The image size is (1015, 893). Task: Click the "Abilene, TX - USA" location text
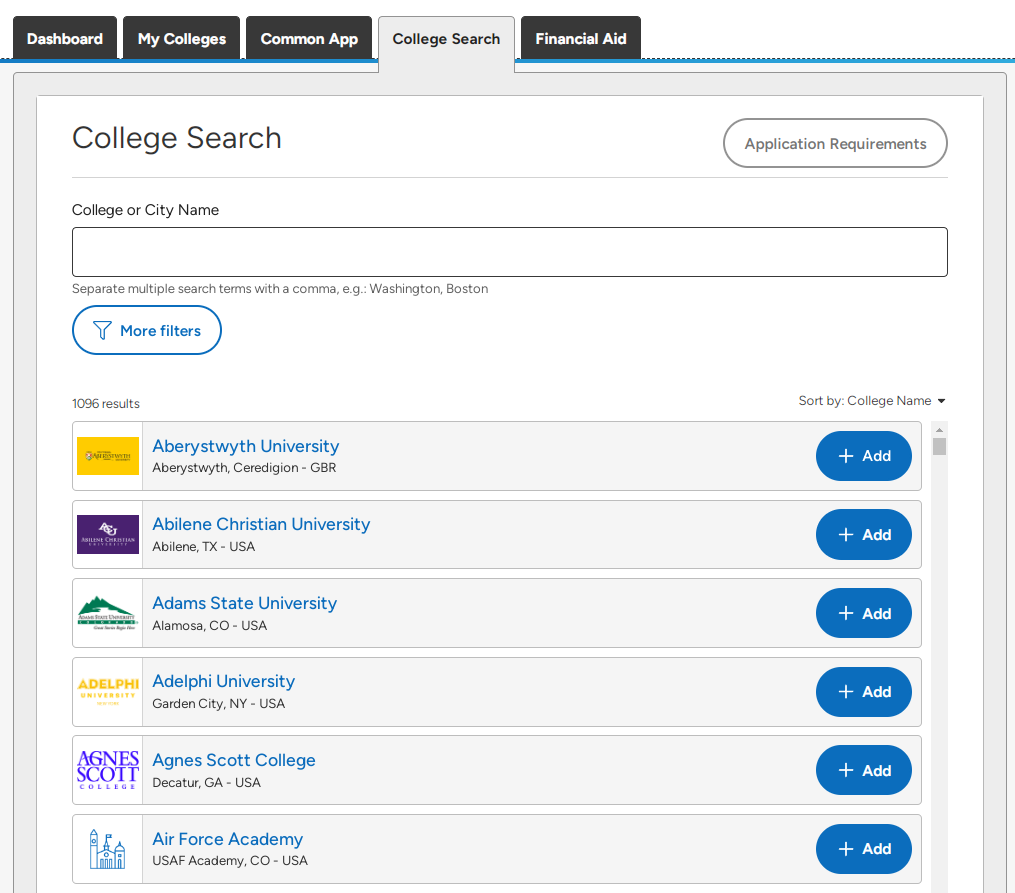coord(203,547)
